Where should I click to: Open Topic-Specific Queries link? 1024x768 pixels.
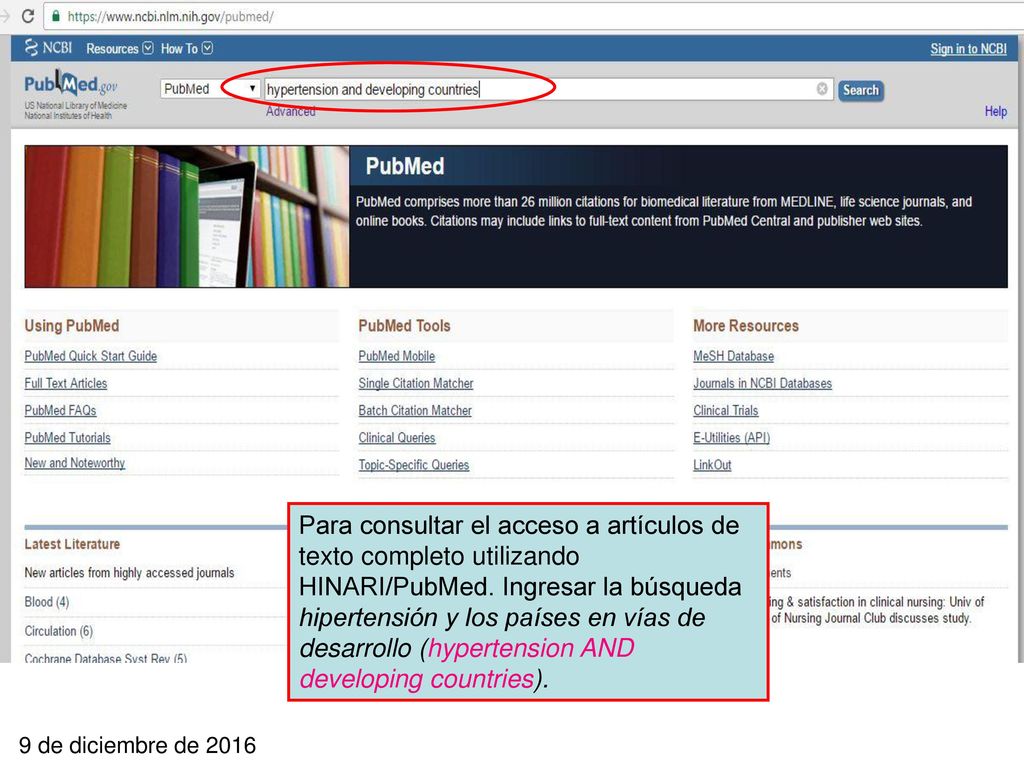(413, 465)
